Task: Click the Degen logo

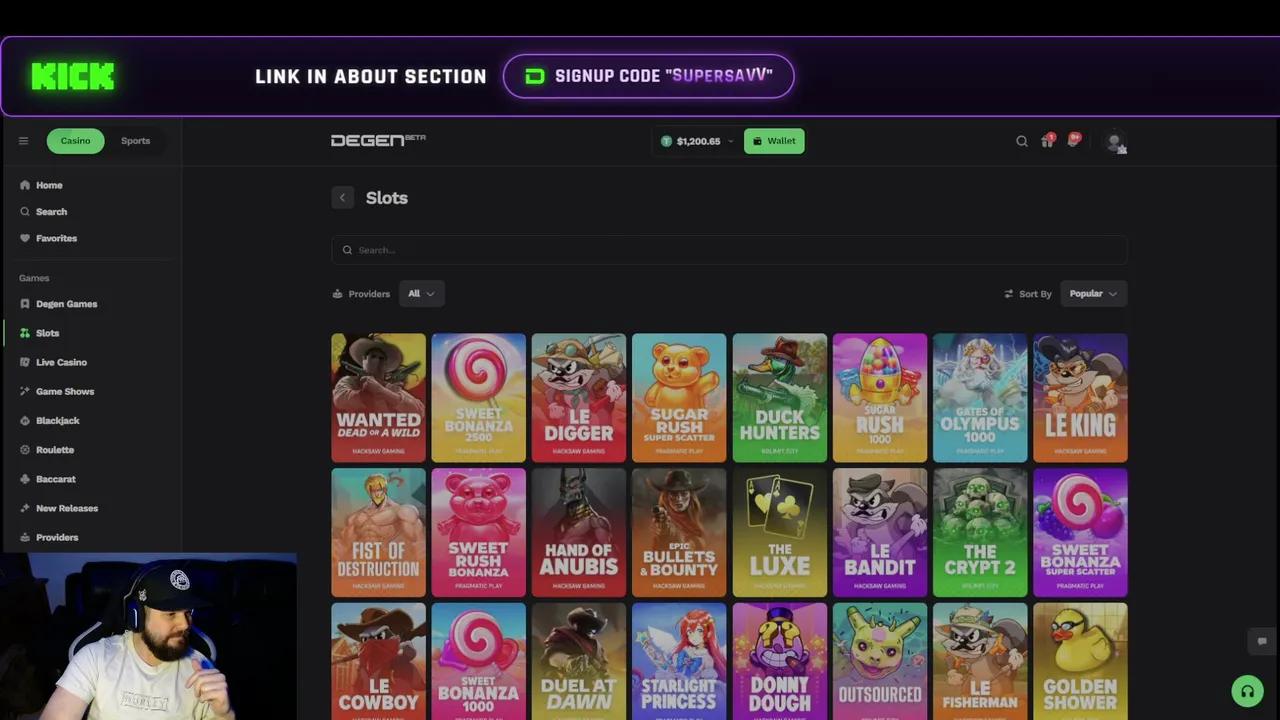Action: click(378, 140)
